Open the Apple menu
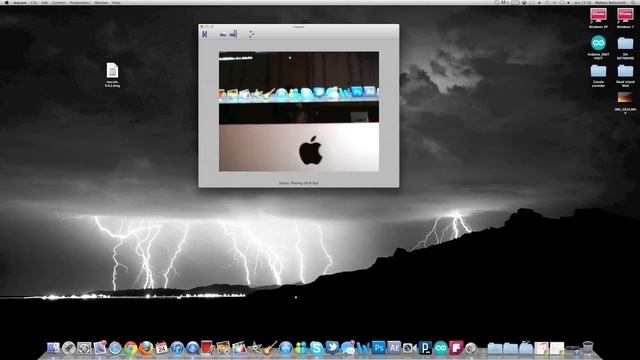 6,2
